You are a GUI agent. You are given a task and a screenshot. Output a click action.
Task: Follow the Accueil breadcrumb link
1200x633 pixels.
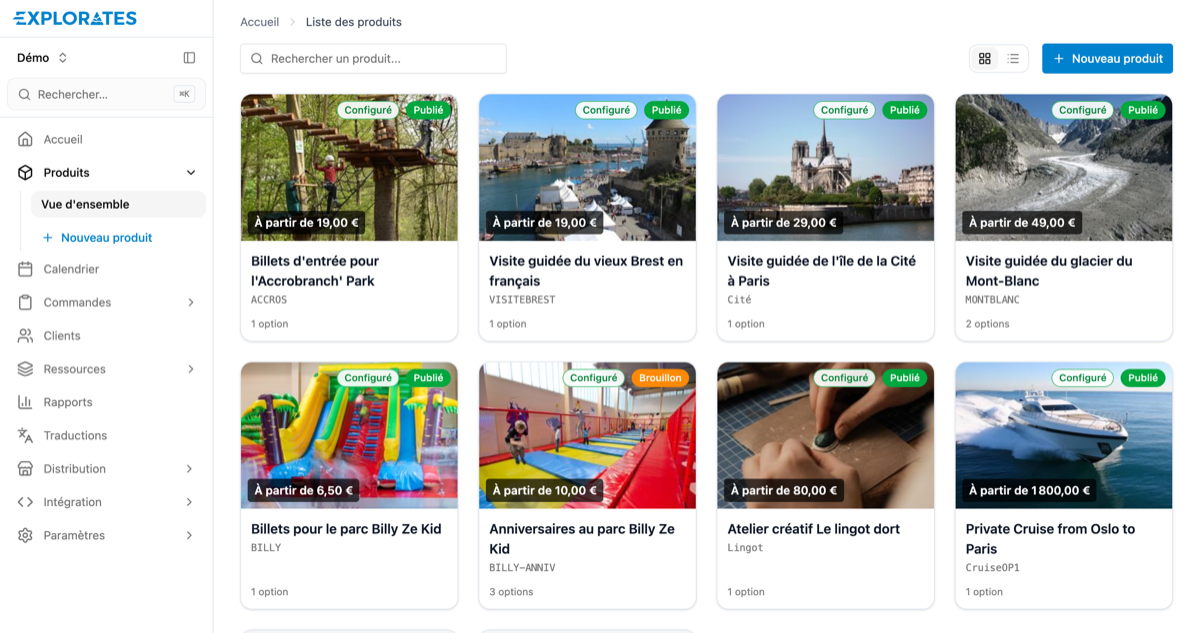coord(260,22)
